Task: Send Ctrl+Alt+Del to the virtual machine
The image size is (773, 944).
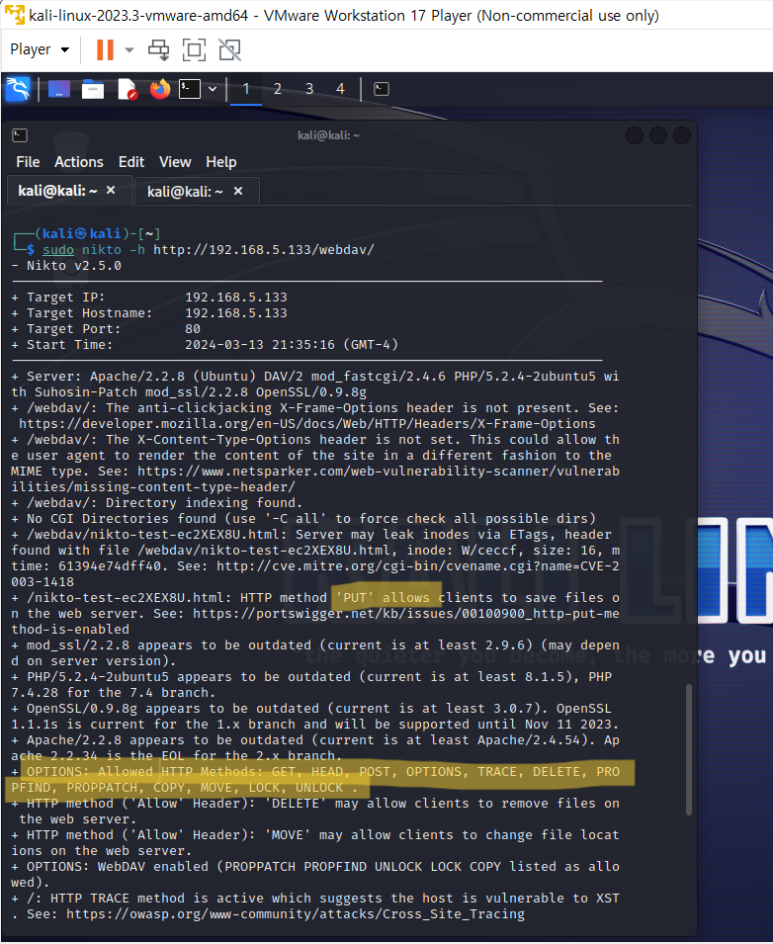Action: (x=159, y=50)
